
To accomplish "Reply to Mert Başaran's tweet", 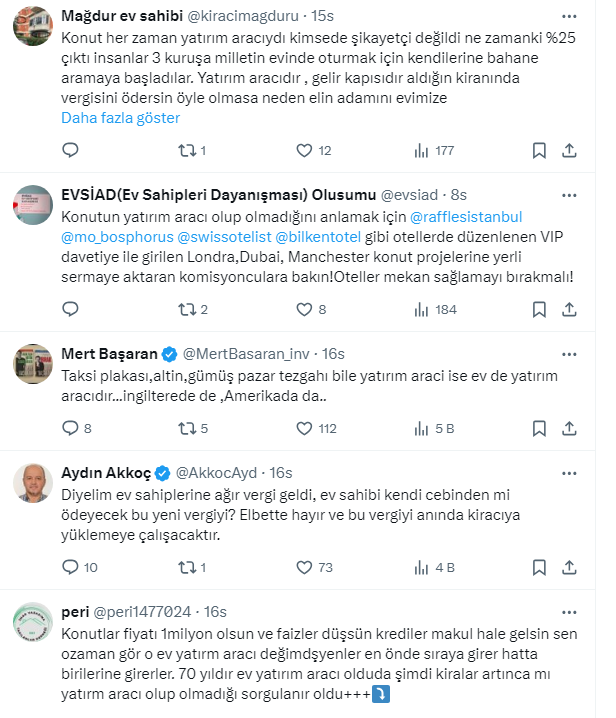I will coord(70,428).
